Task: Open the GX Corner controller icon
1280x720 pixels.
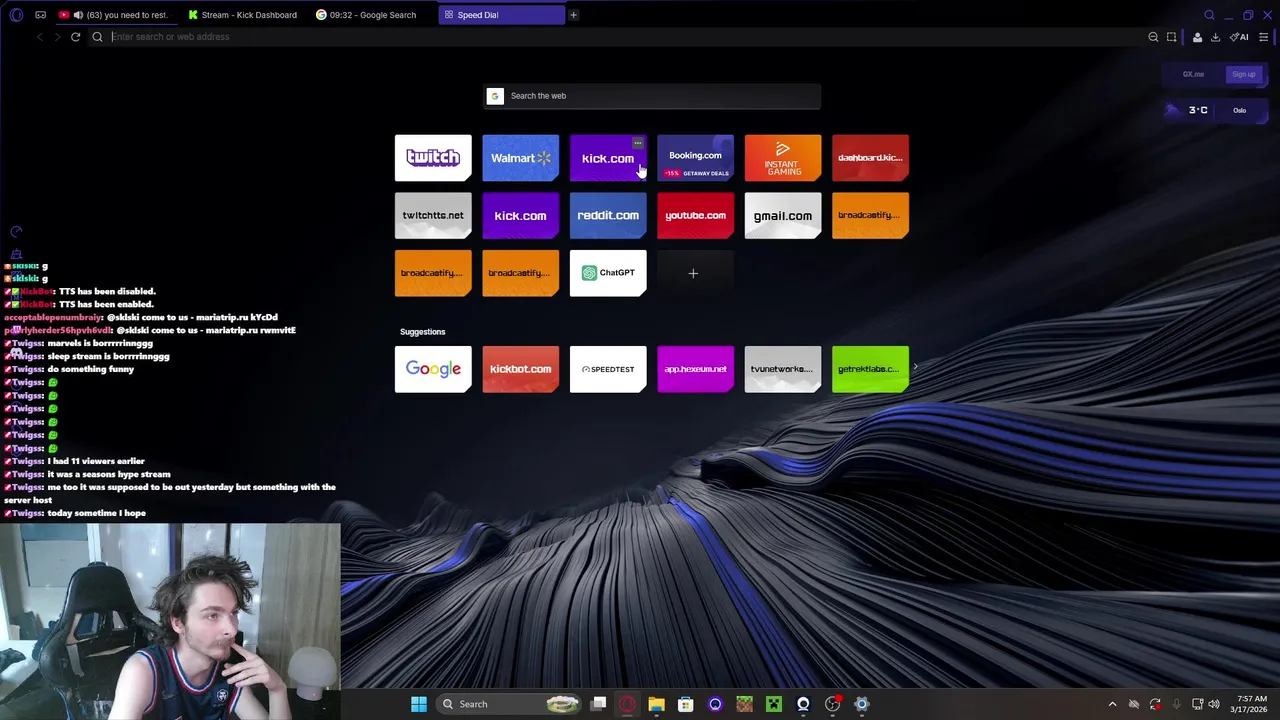Action: pos(41,15)
